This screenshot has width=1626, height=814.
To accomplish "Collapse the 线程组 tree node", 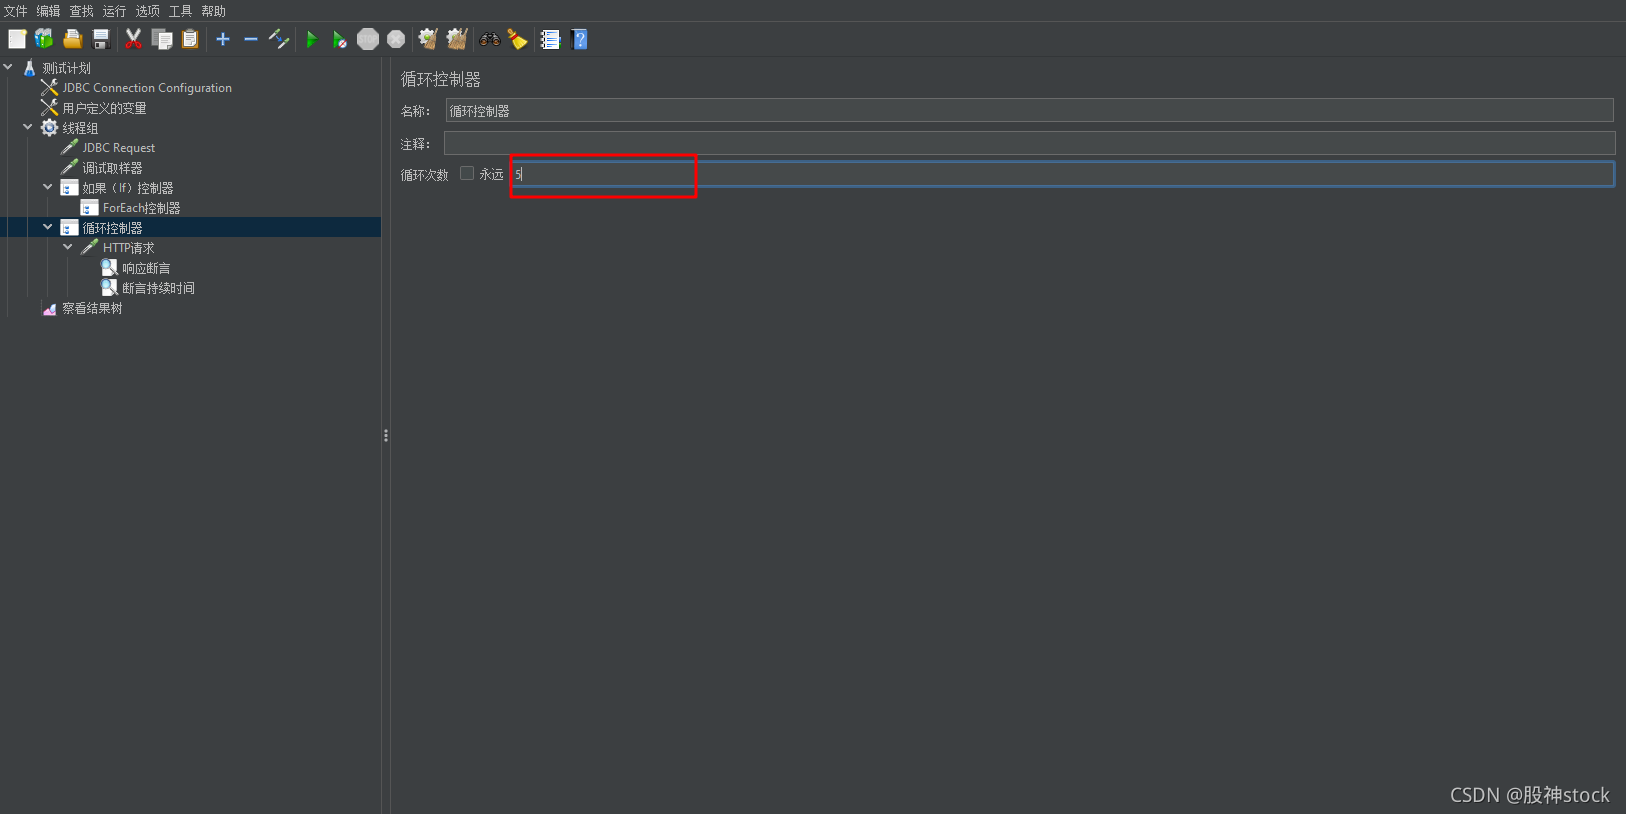I will pyautogui.click(x=28, y=127).
